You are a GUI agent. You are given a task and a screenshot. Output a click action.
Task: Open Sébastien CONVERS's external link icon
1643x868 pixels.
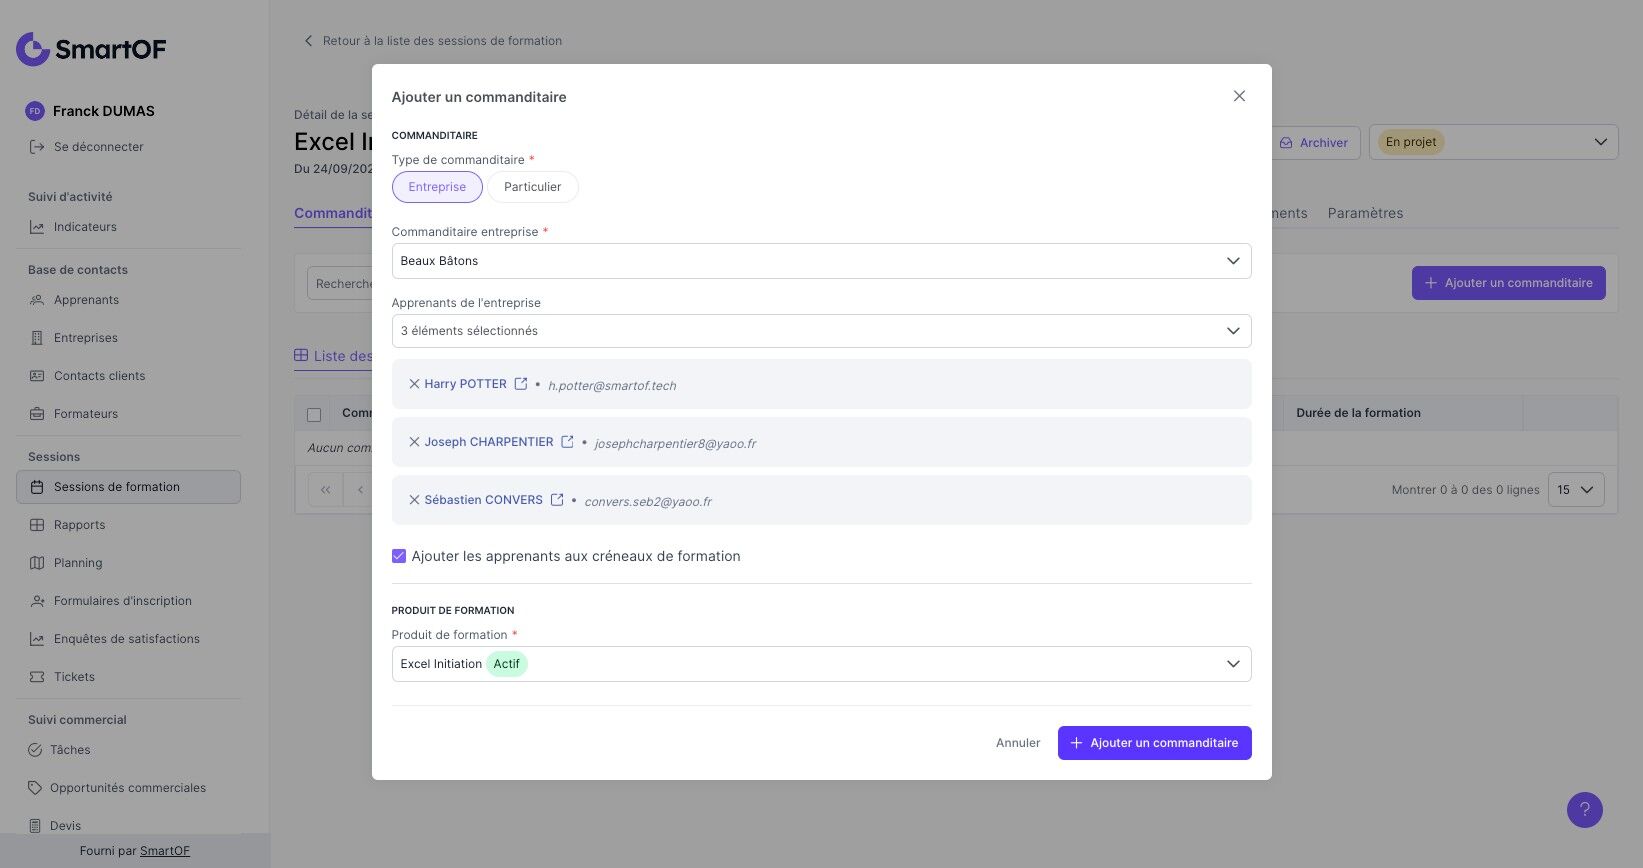coord(557,500)
